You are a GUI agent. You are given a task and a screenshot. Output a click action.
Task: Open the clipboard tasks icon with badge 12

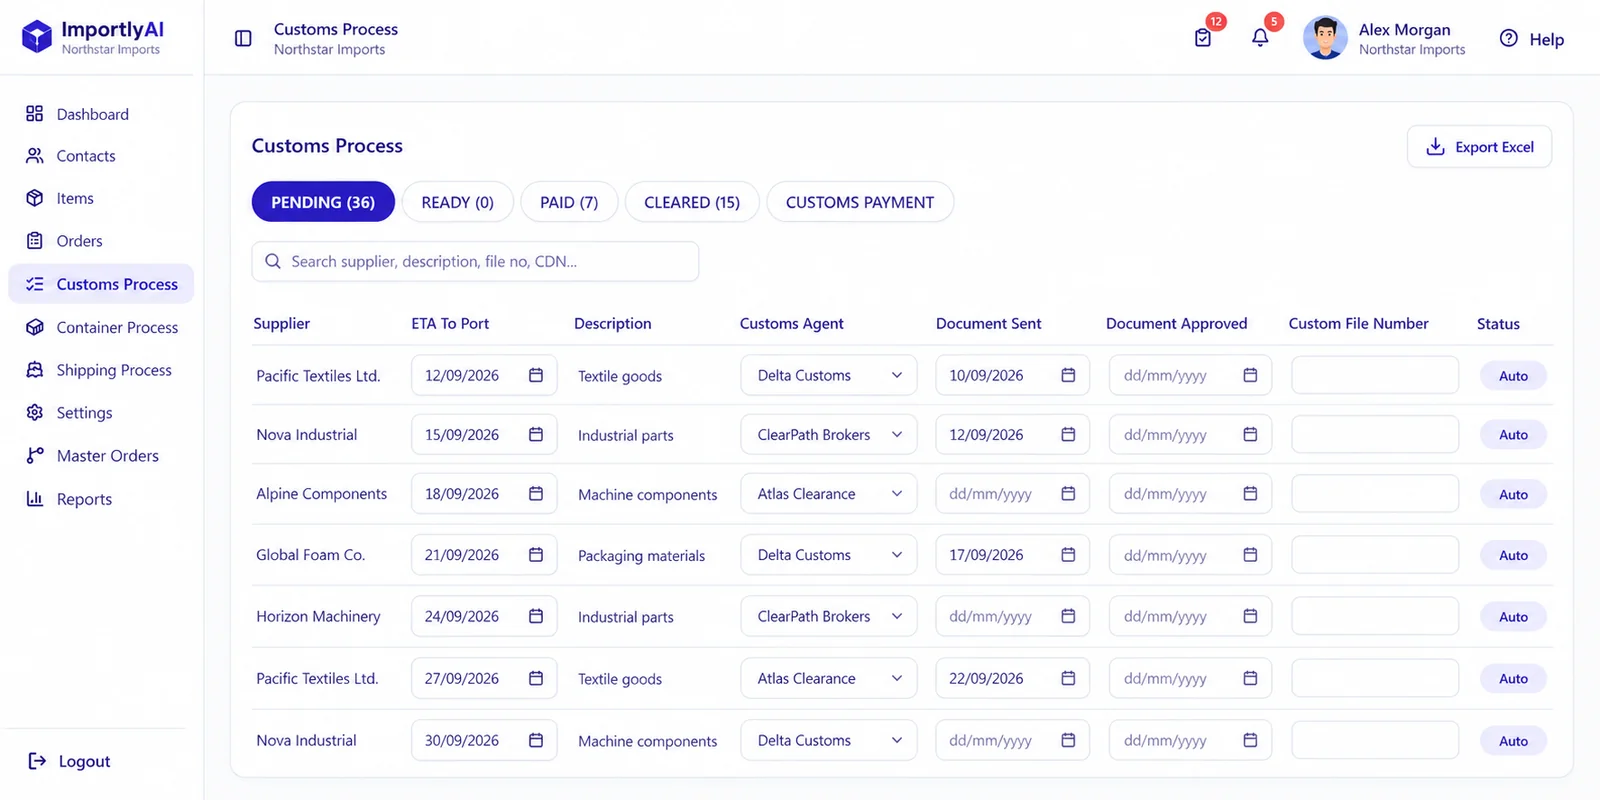(1203, 38)
